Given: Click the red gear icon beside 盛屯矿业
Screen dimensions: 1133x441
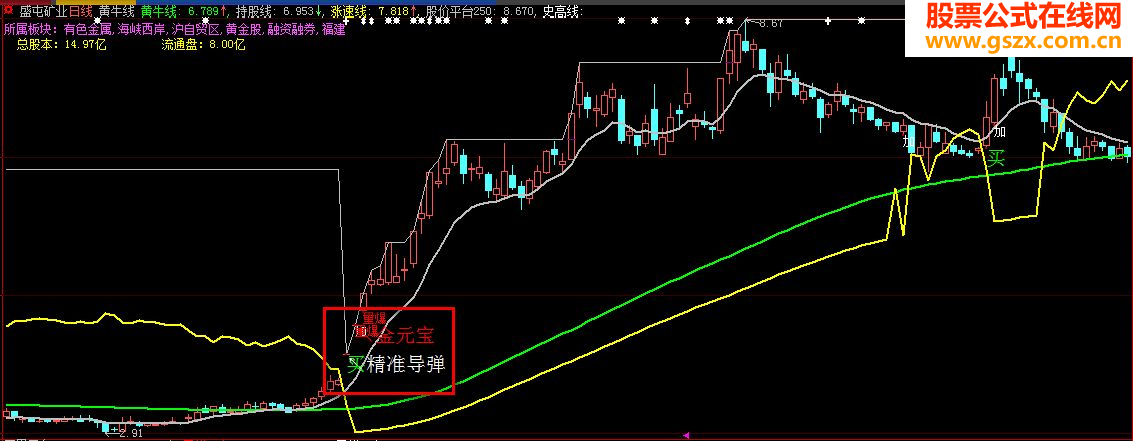Looking at the screenshot, I should point(9,12).
